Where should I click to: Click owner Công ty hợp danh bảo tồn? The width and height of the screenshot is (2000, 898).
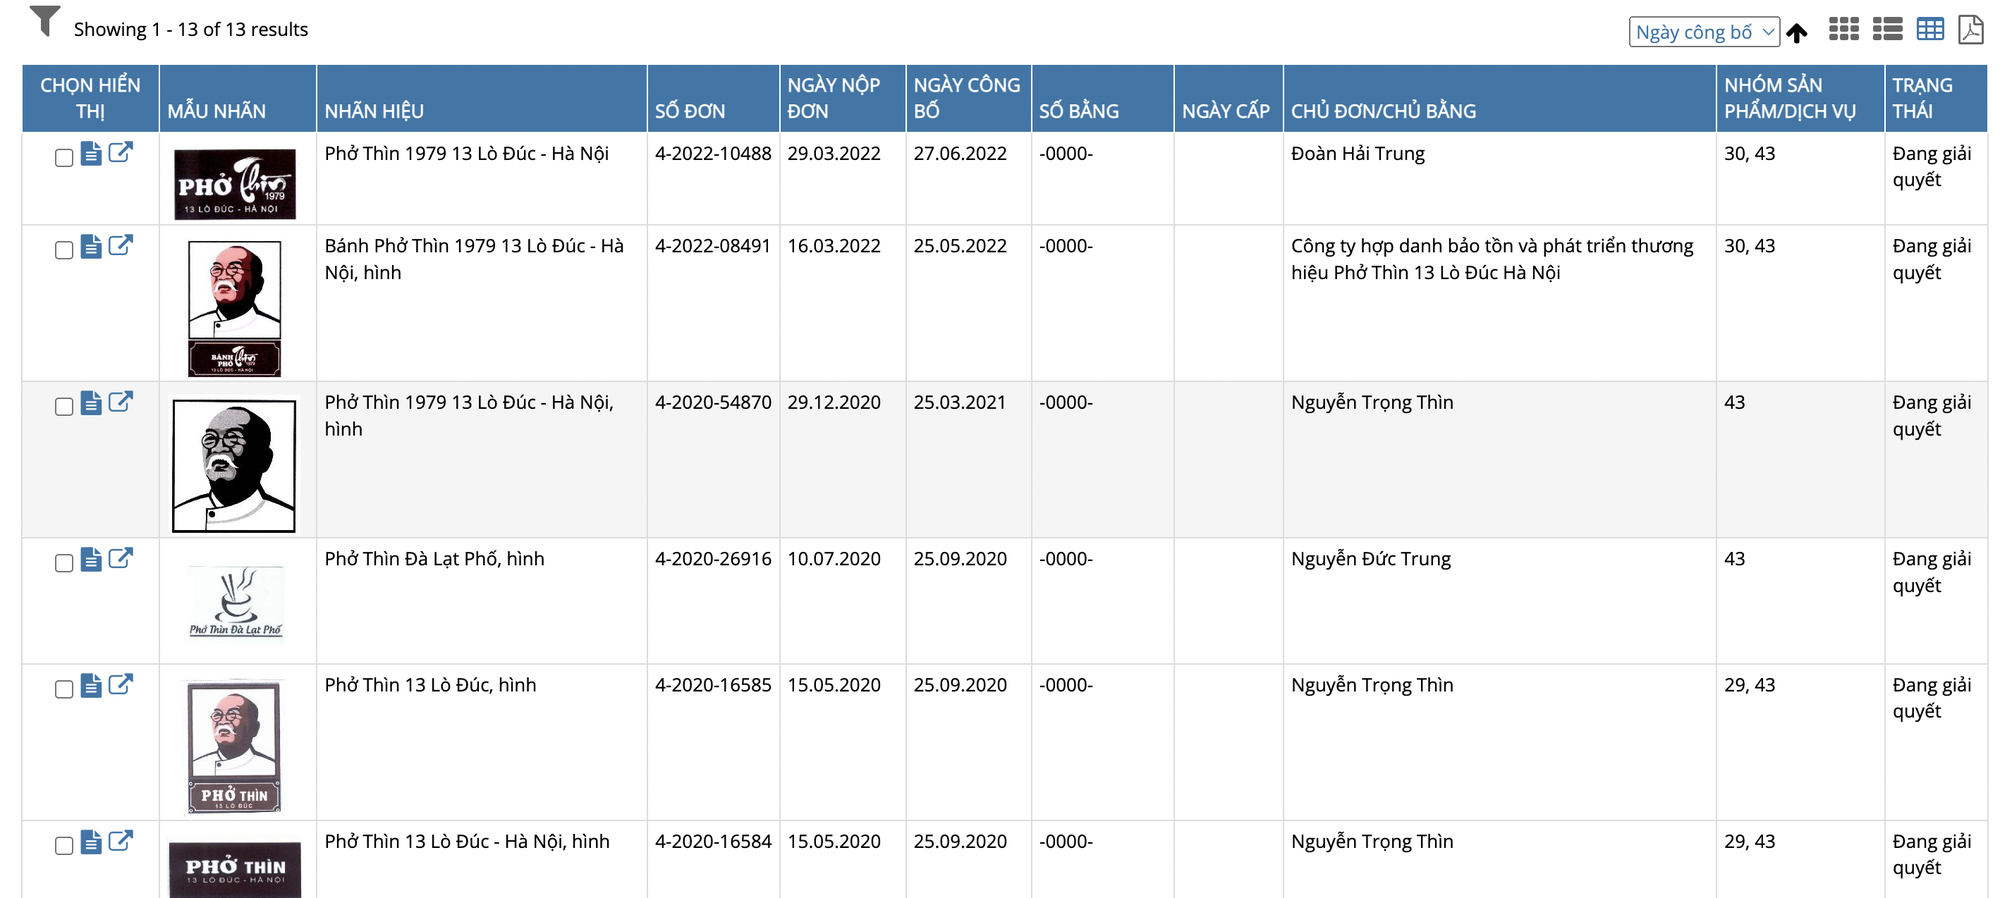tap(1492, 259)
